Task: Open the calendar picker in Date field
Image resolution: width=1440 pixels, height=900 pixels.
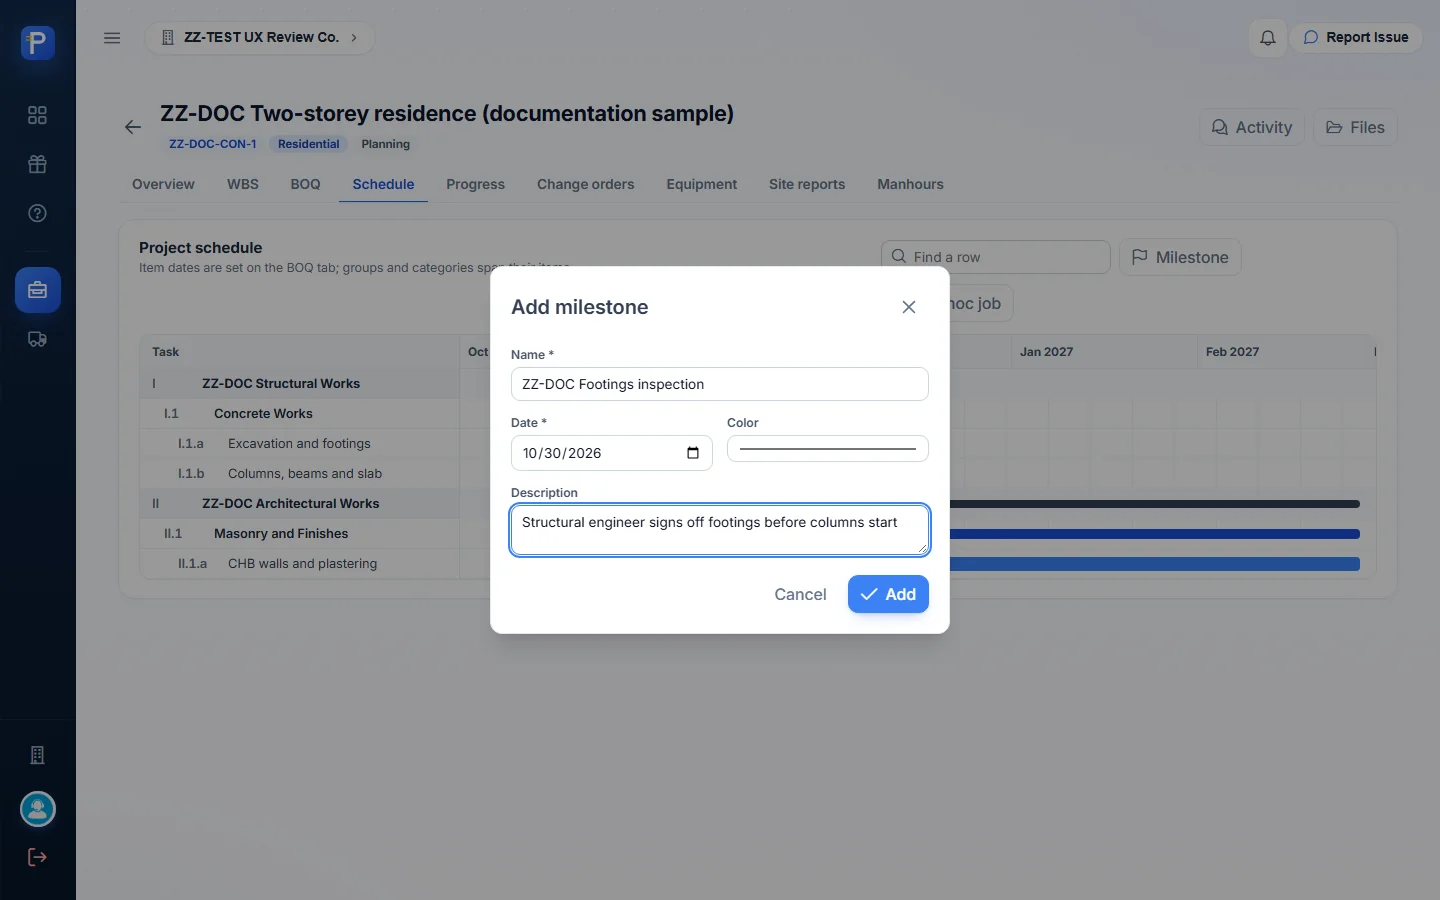Action: click(x=693, y=453)
